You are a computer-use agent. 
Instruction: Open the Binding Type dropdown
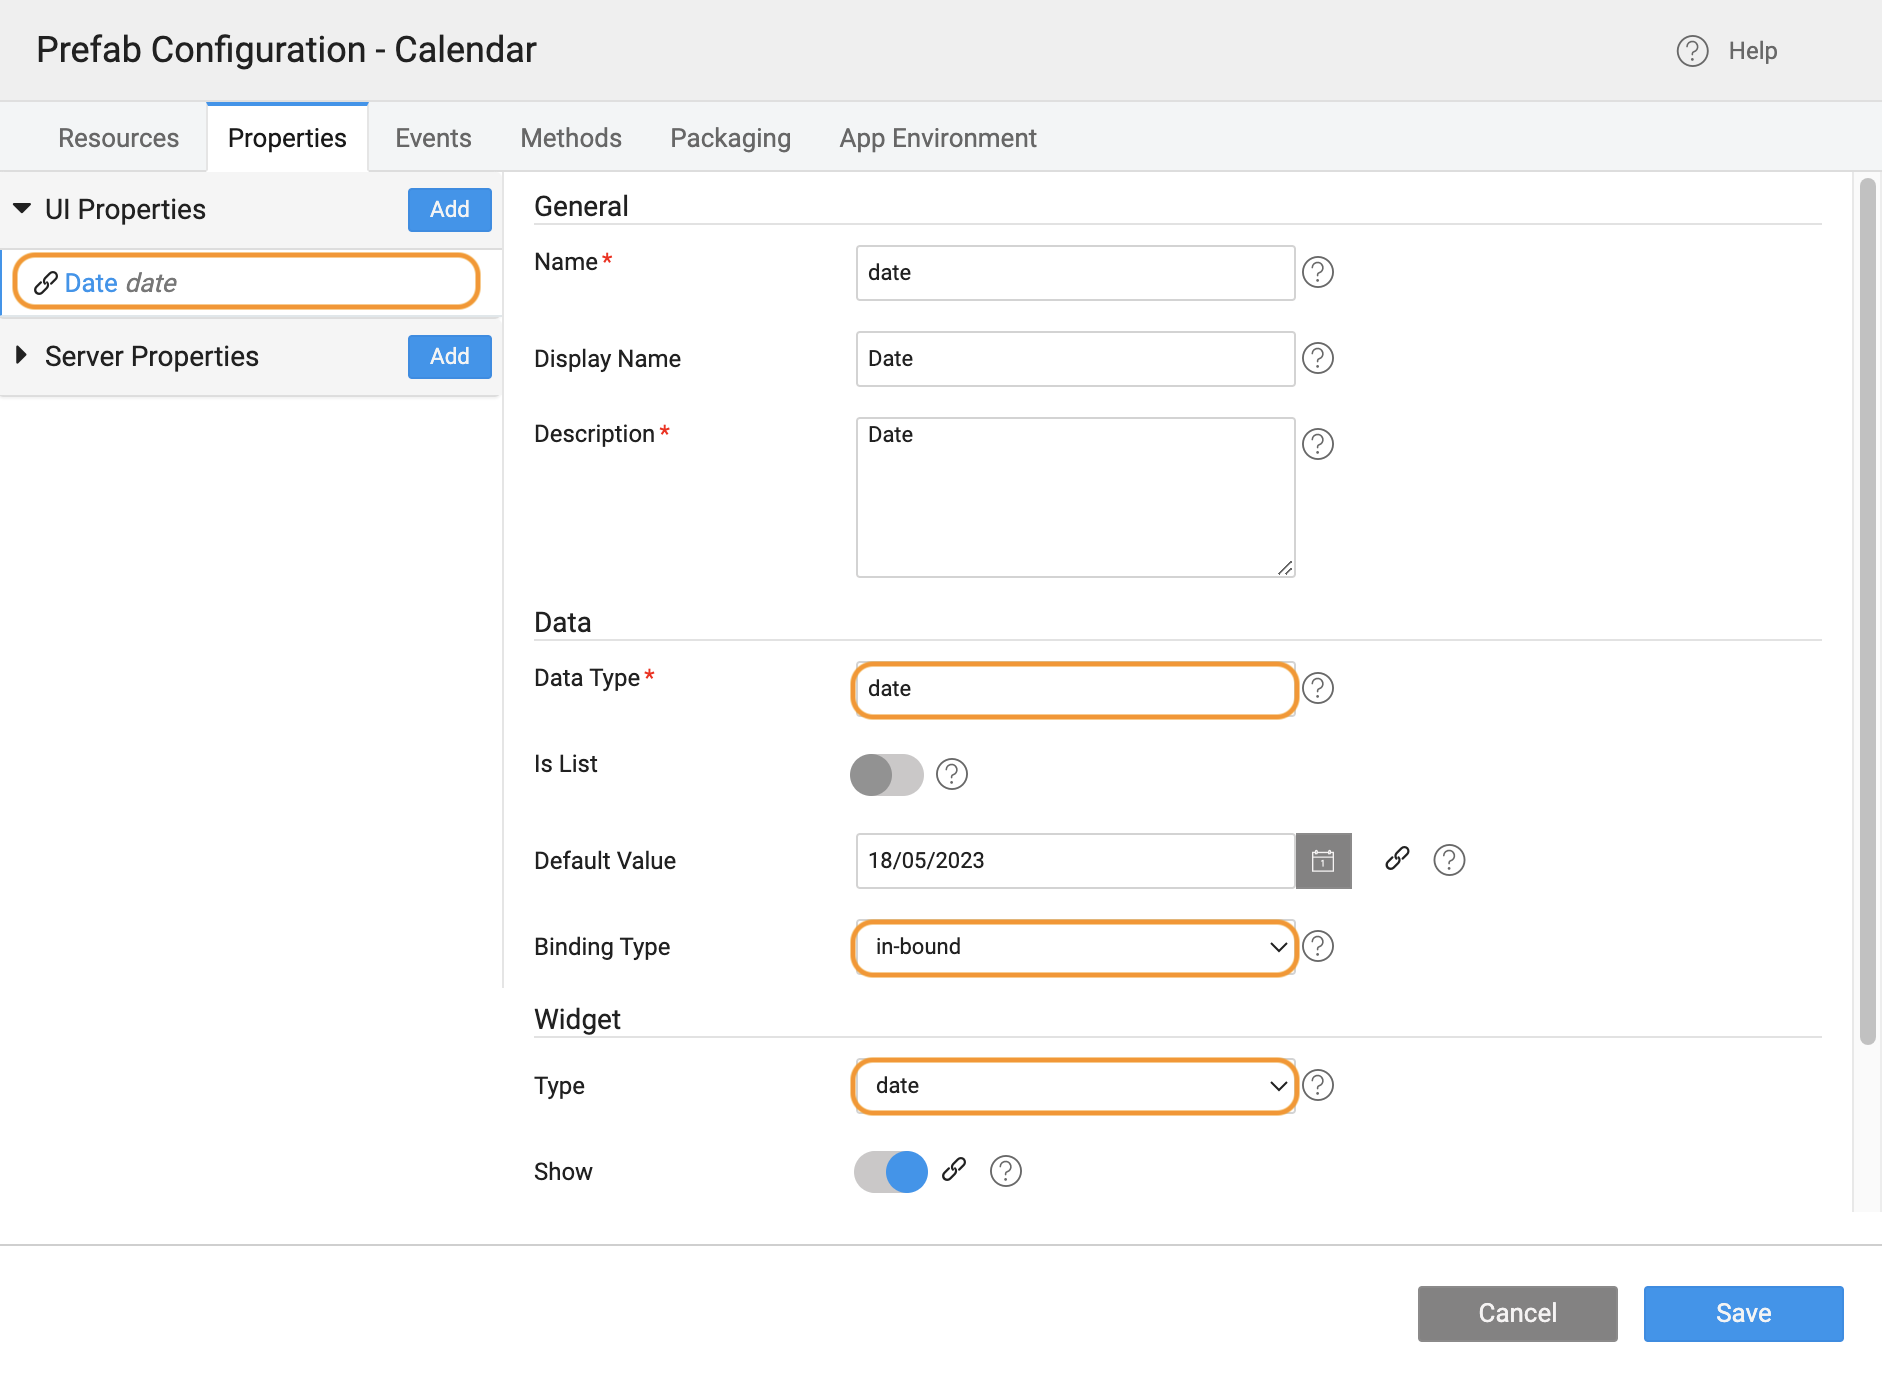[x=1073, y=947]
